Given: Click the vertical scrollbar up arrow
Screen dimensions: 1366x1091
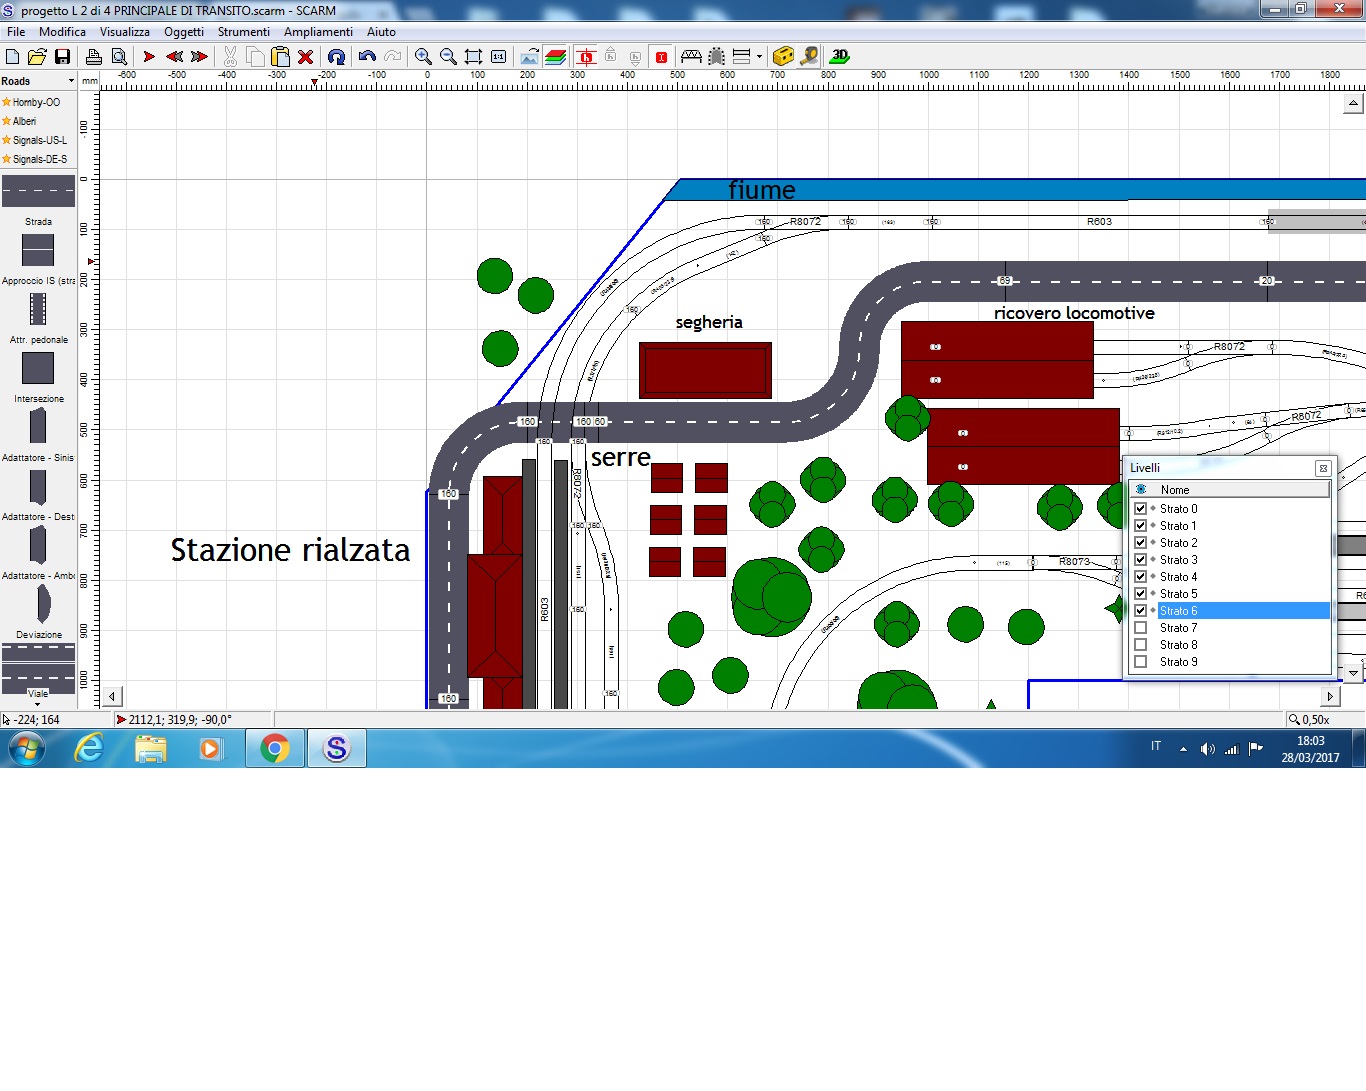Looking at the screenshot, I should (1353, 103).
